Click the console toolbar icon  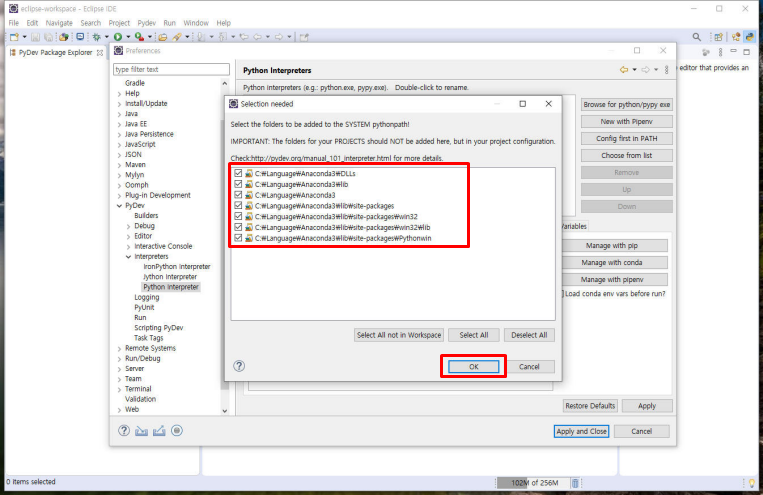pos(80,37)
